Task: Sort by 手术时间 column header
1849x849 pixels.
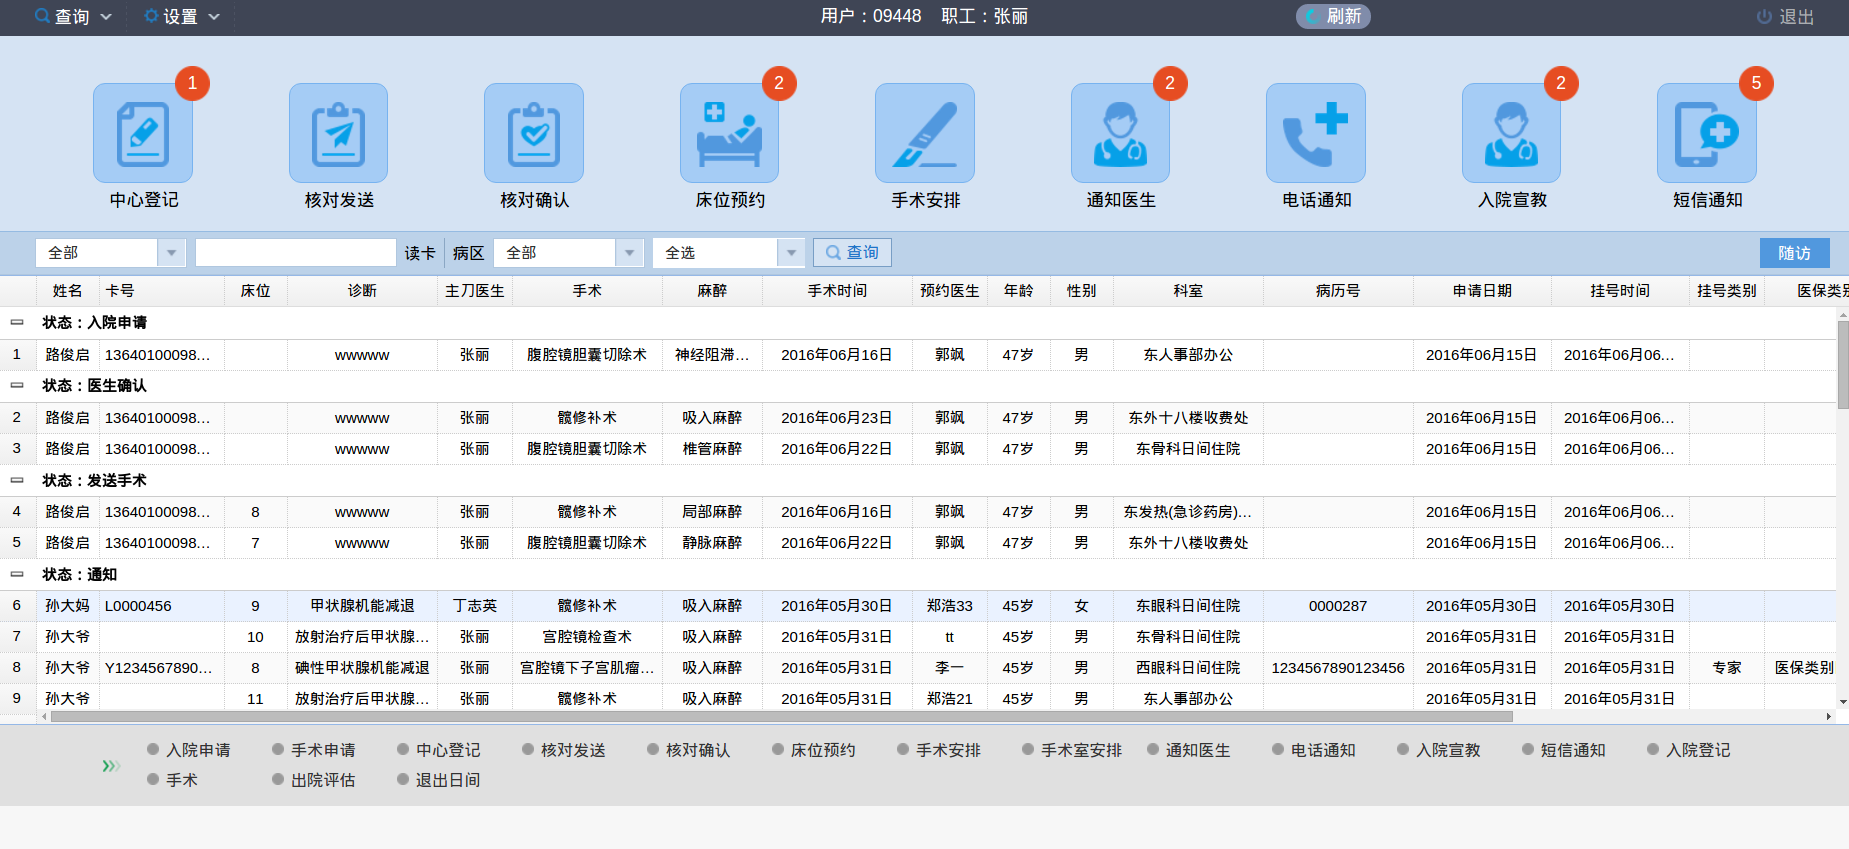Action: pyautogui.click(x=837, y=290)
